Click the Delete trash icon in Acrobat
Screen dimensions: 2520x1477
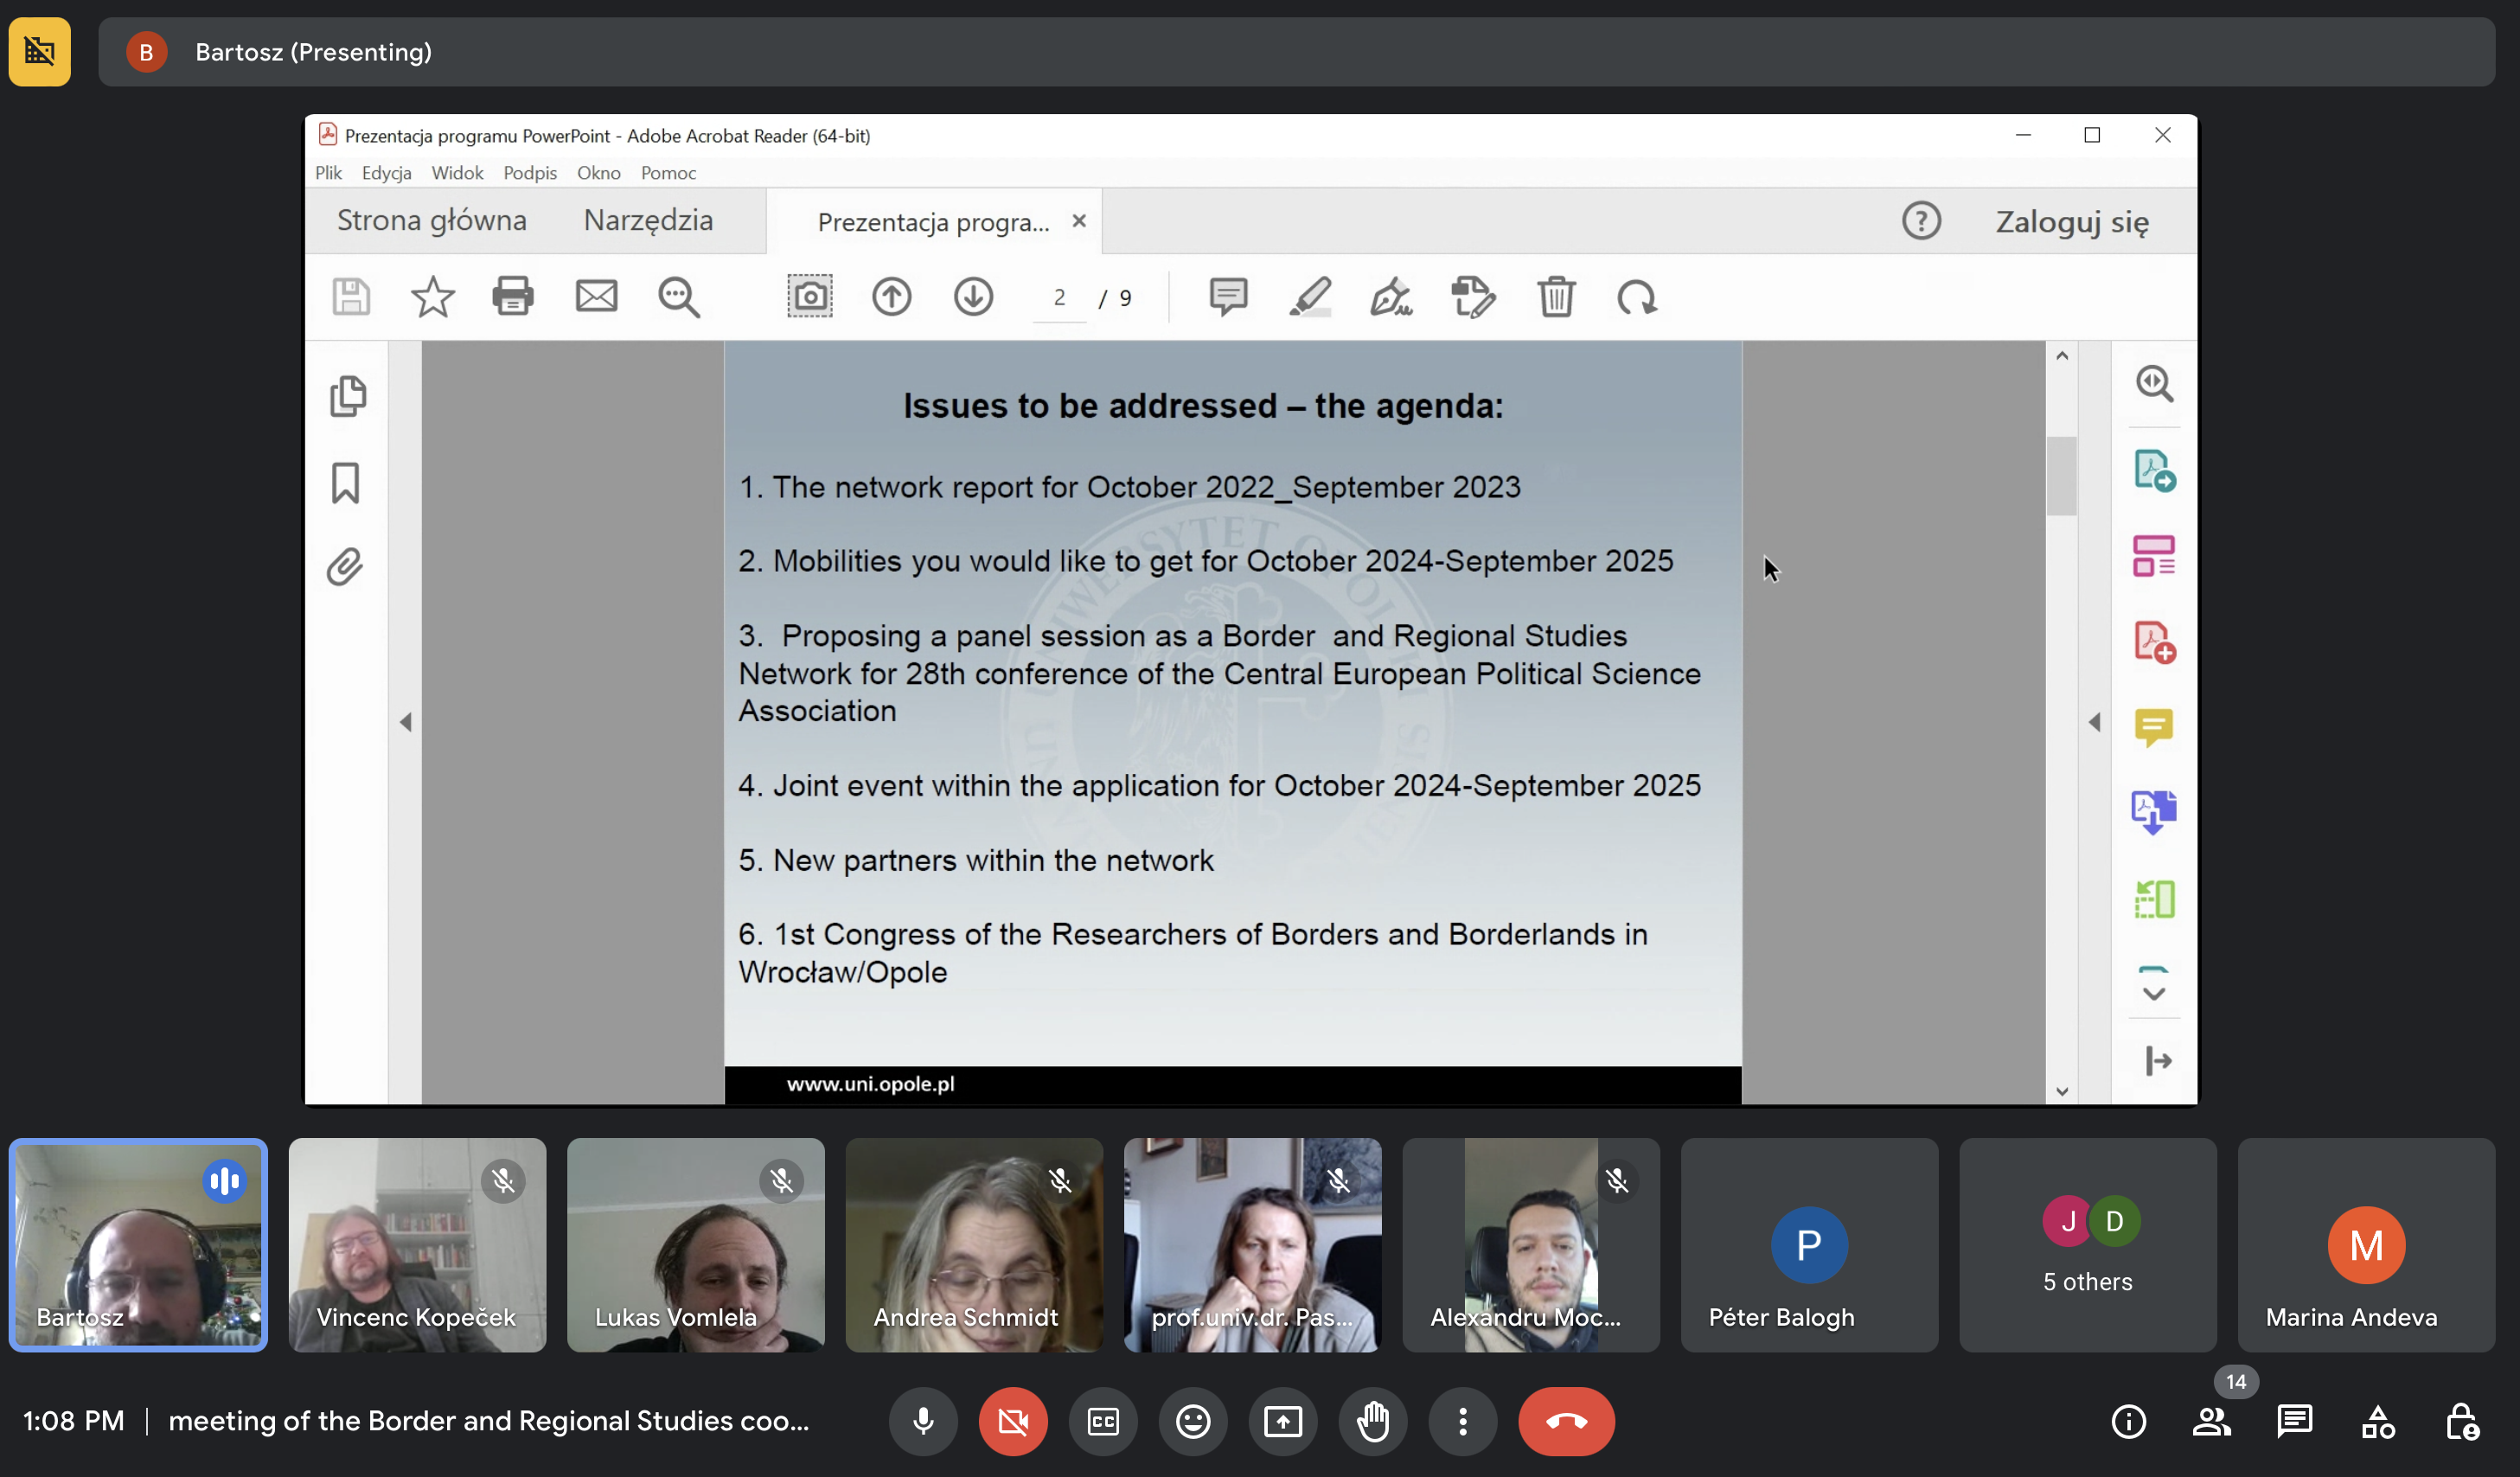(x=1556, y=296)
